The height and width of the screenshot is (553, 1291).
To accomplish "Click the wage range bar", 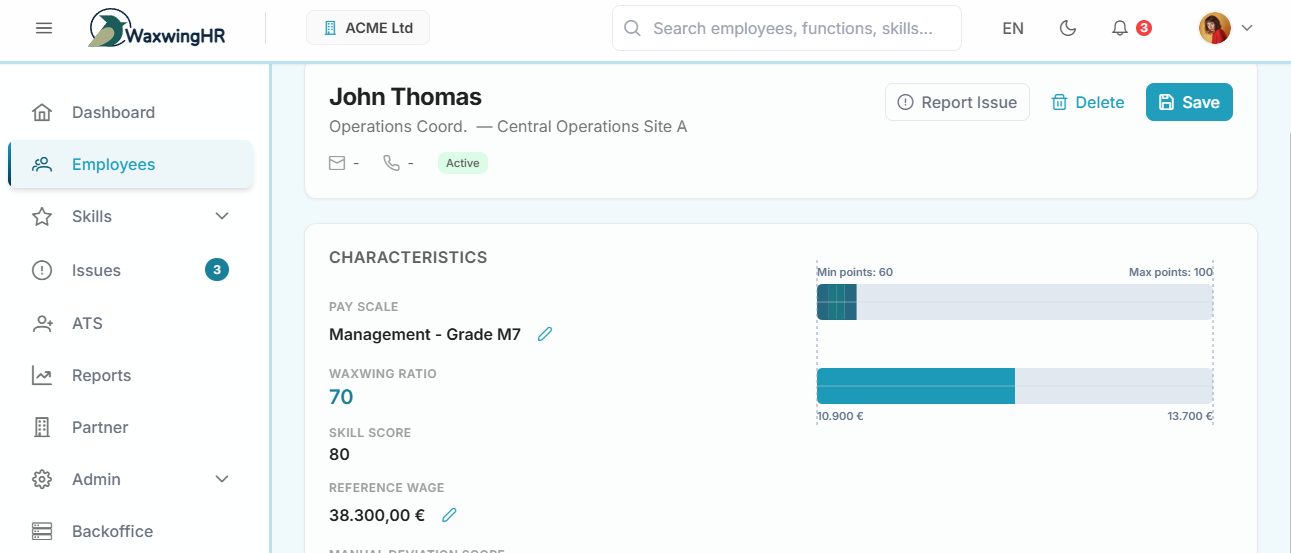I will [1014, 386].
